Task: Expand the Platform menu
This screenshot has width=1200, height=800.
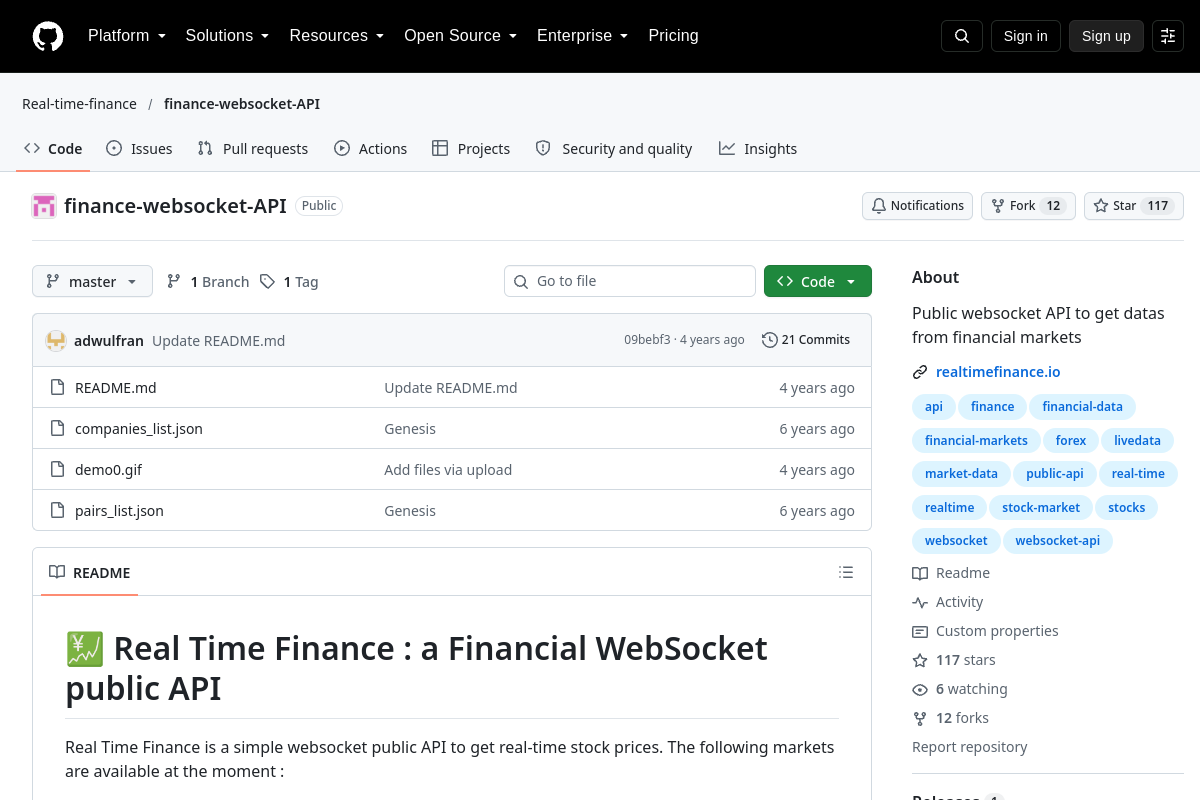Action: pyautogui.click(x=127, y=36)
